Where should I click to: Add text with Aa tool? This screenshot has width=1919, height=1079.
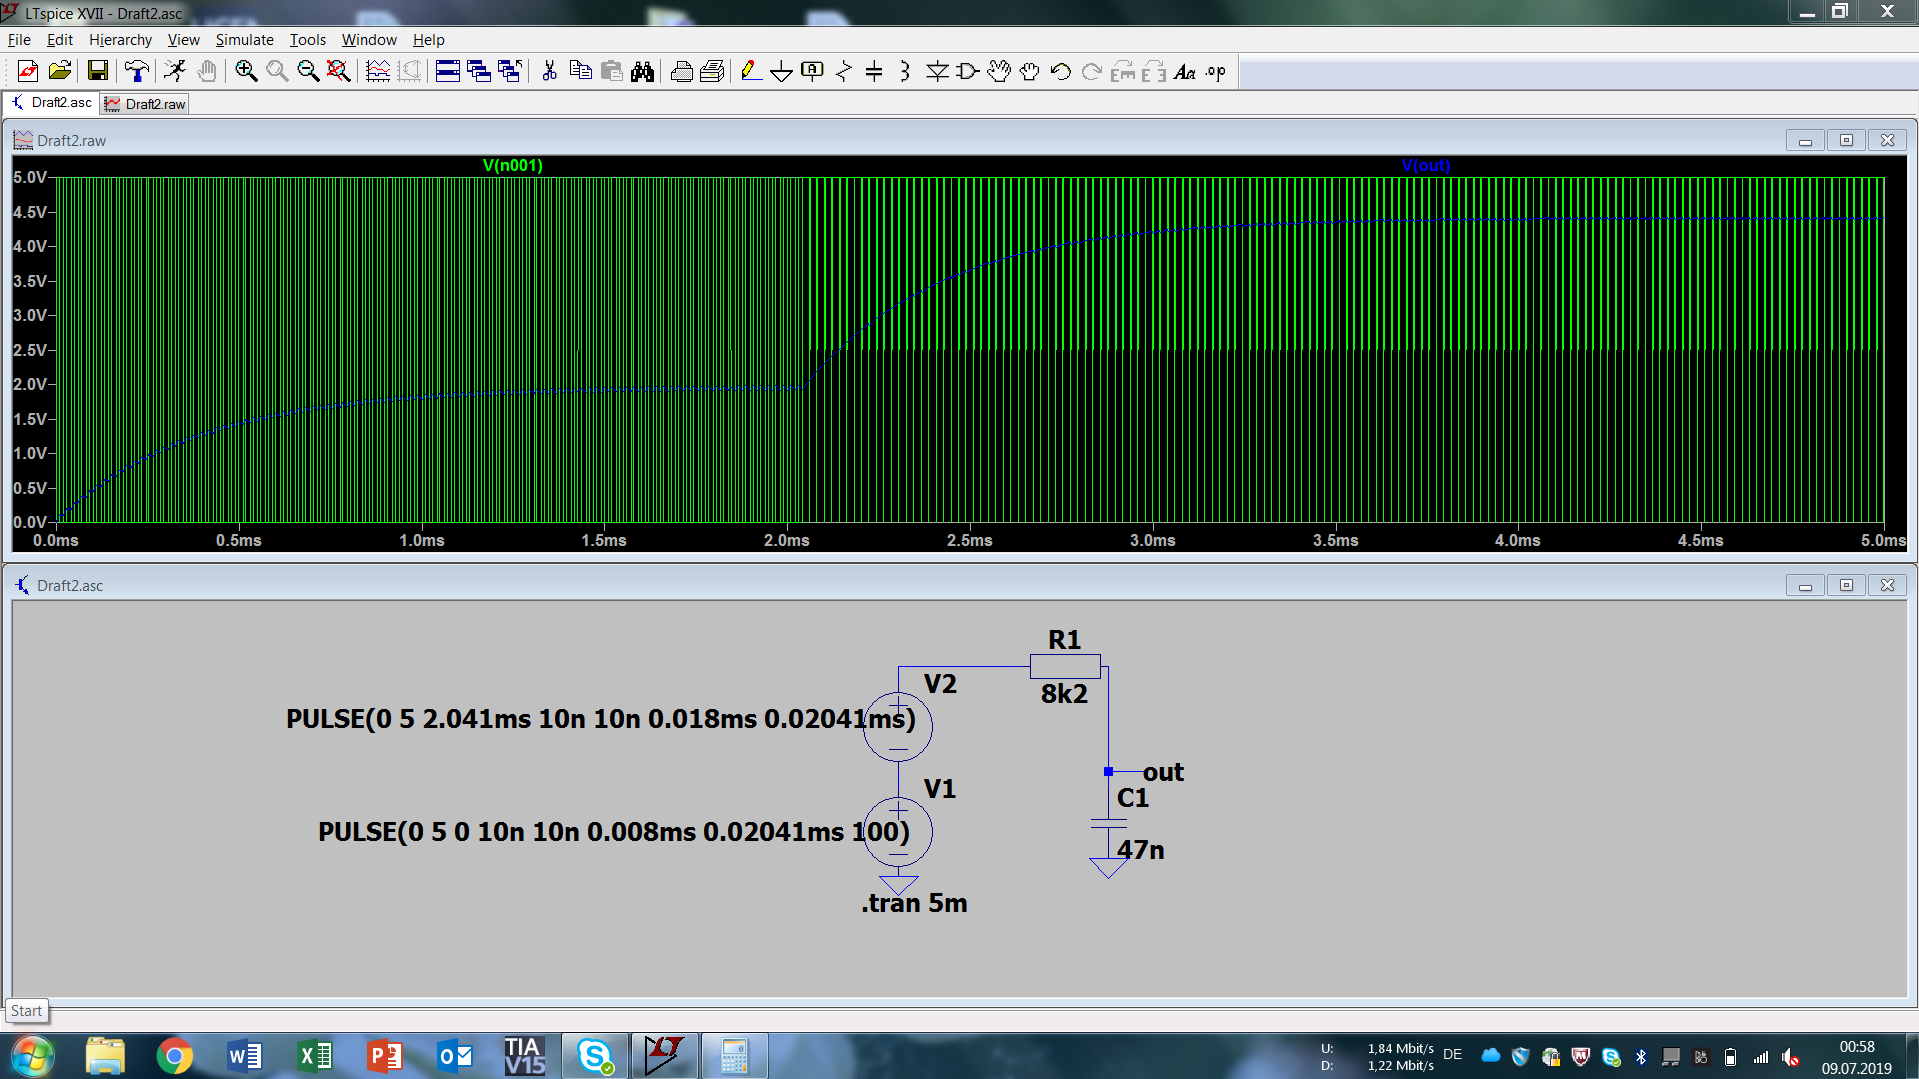pyautogui.click(x=1184, y=71)
